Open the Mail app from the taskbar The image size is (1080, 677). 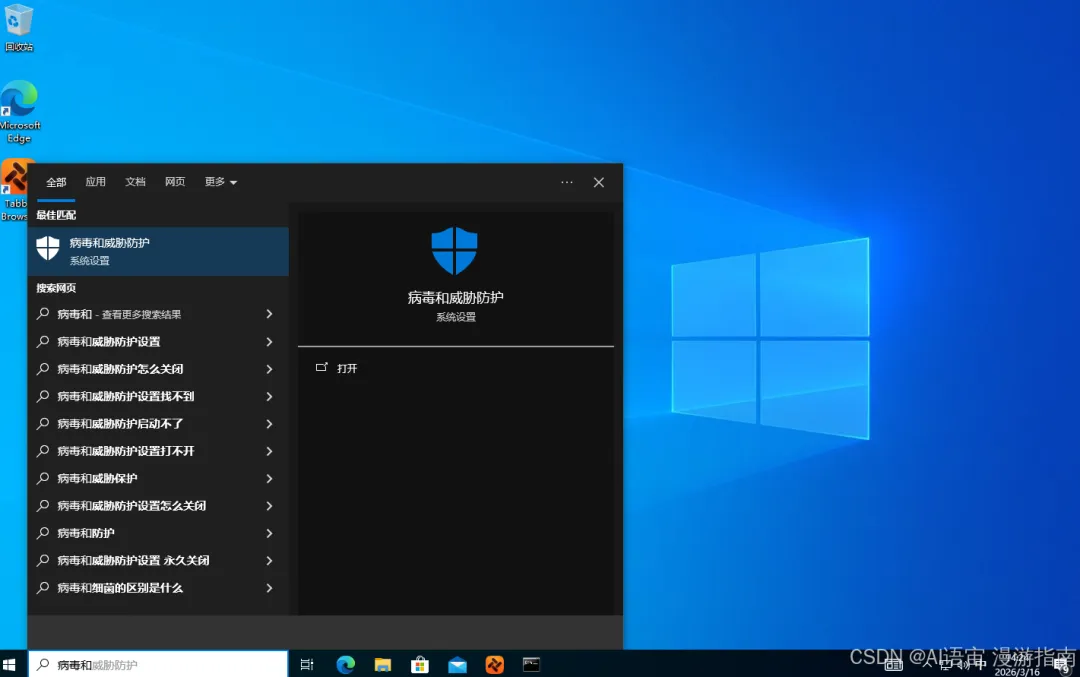pyautogui.click(x=457, y=665)
